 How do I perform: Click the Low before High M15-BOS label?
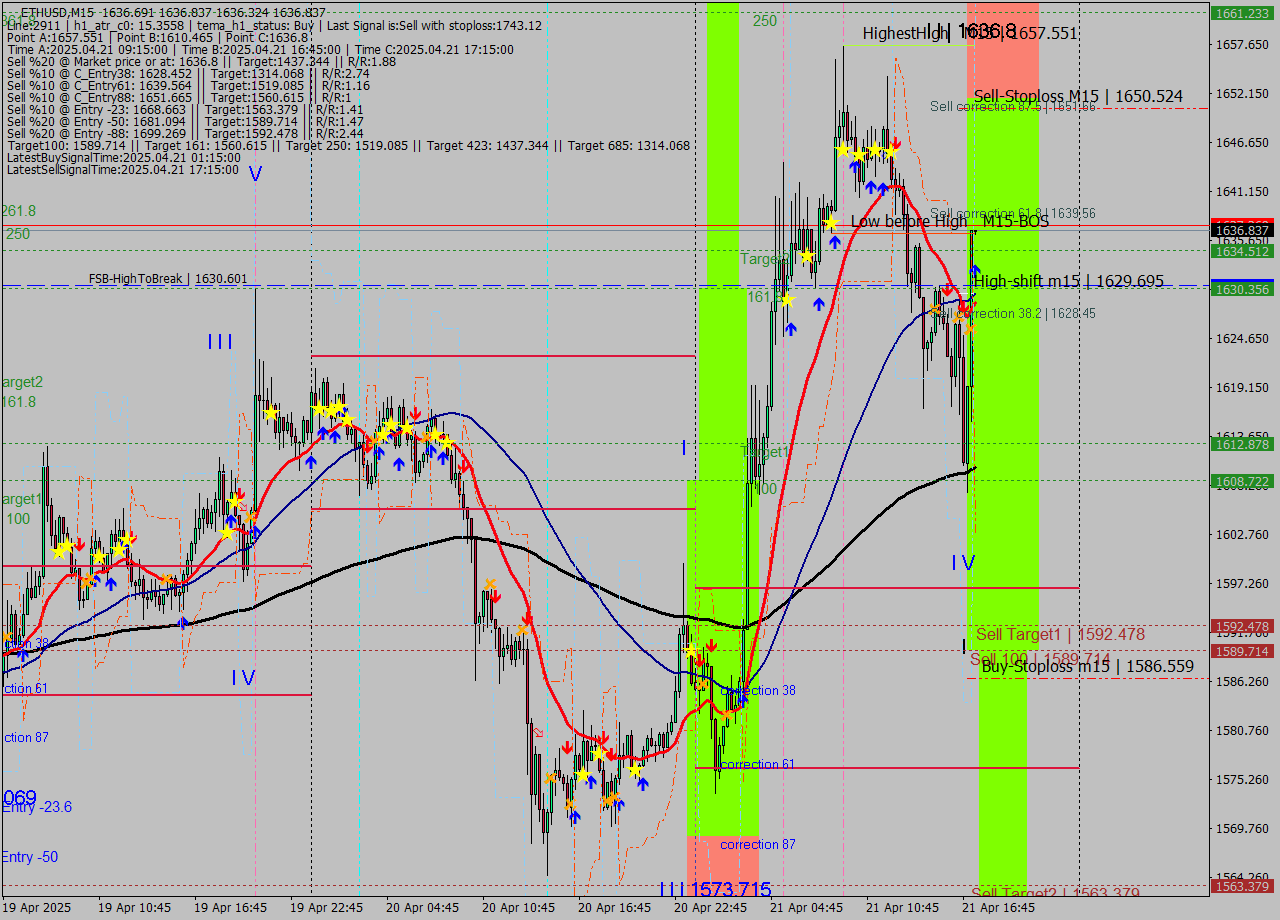click(x=949, y=221)
